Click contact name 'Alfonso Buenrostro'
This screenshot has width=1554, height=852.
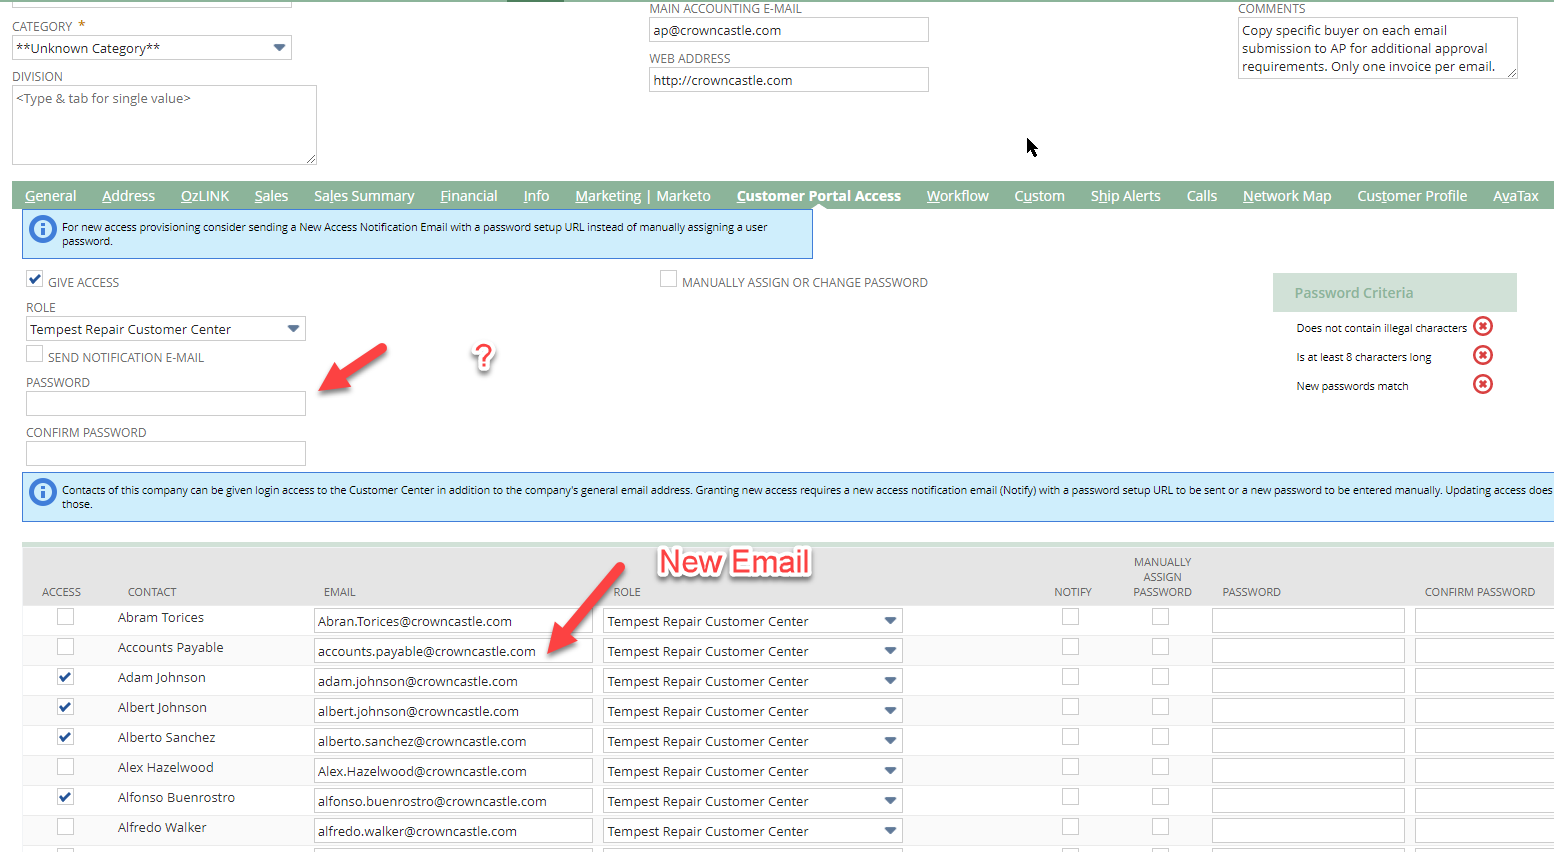[176, 797]
